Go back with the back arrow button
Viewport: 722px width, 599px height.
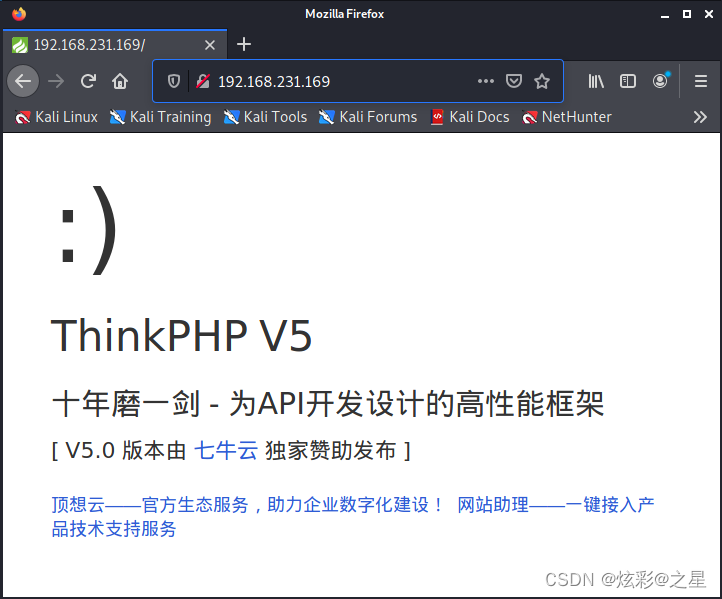click(x=23, y=81)
